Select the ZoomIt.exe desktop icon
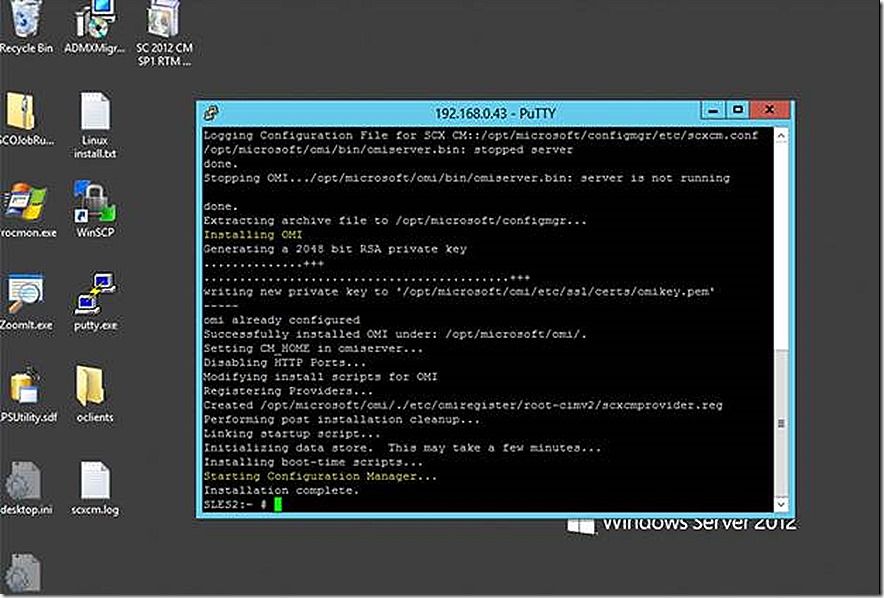 25,302
